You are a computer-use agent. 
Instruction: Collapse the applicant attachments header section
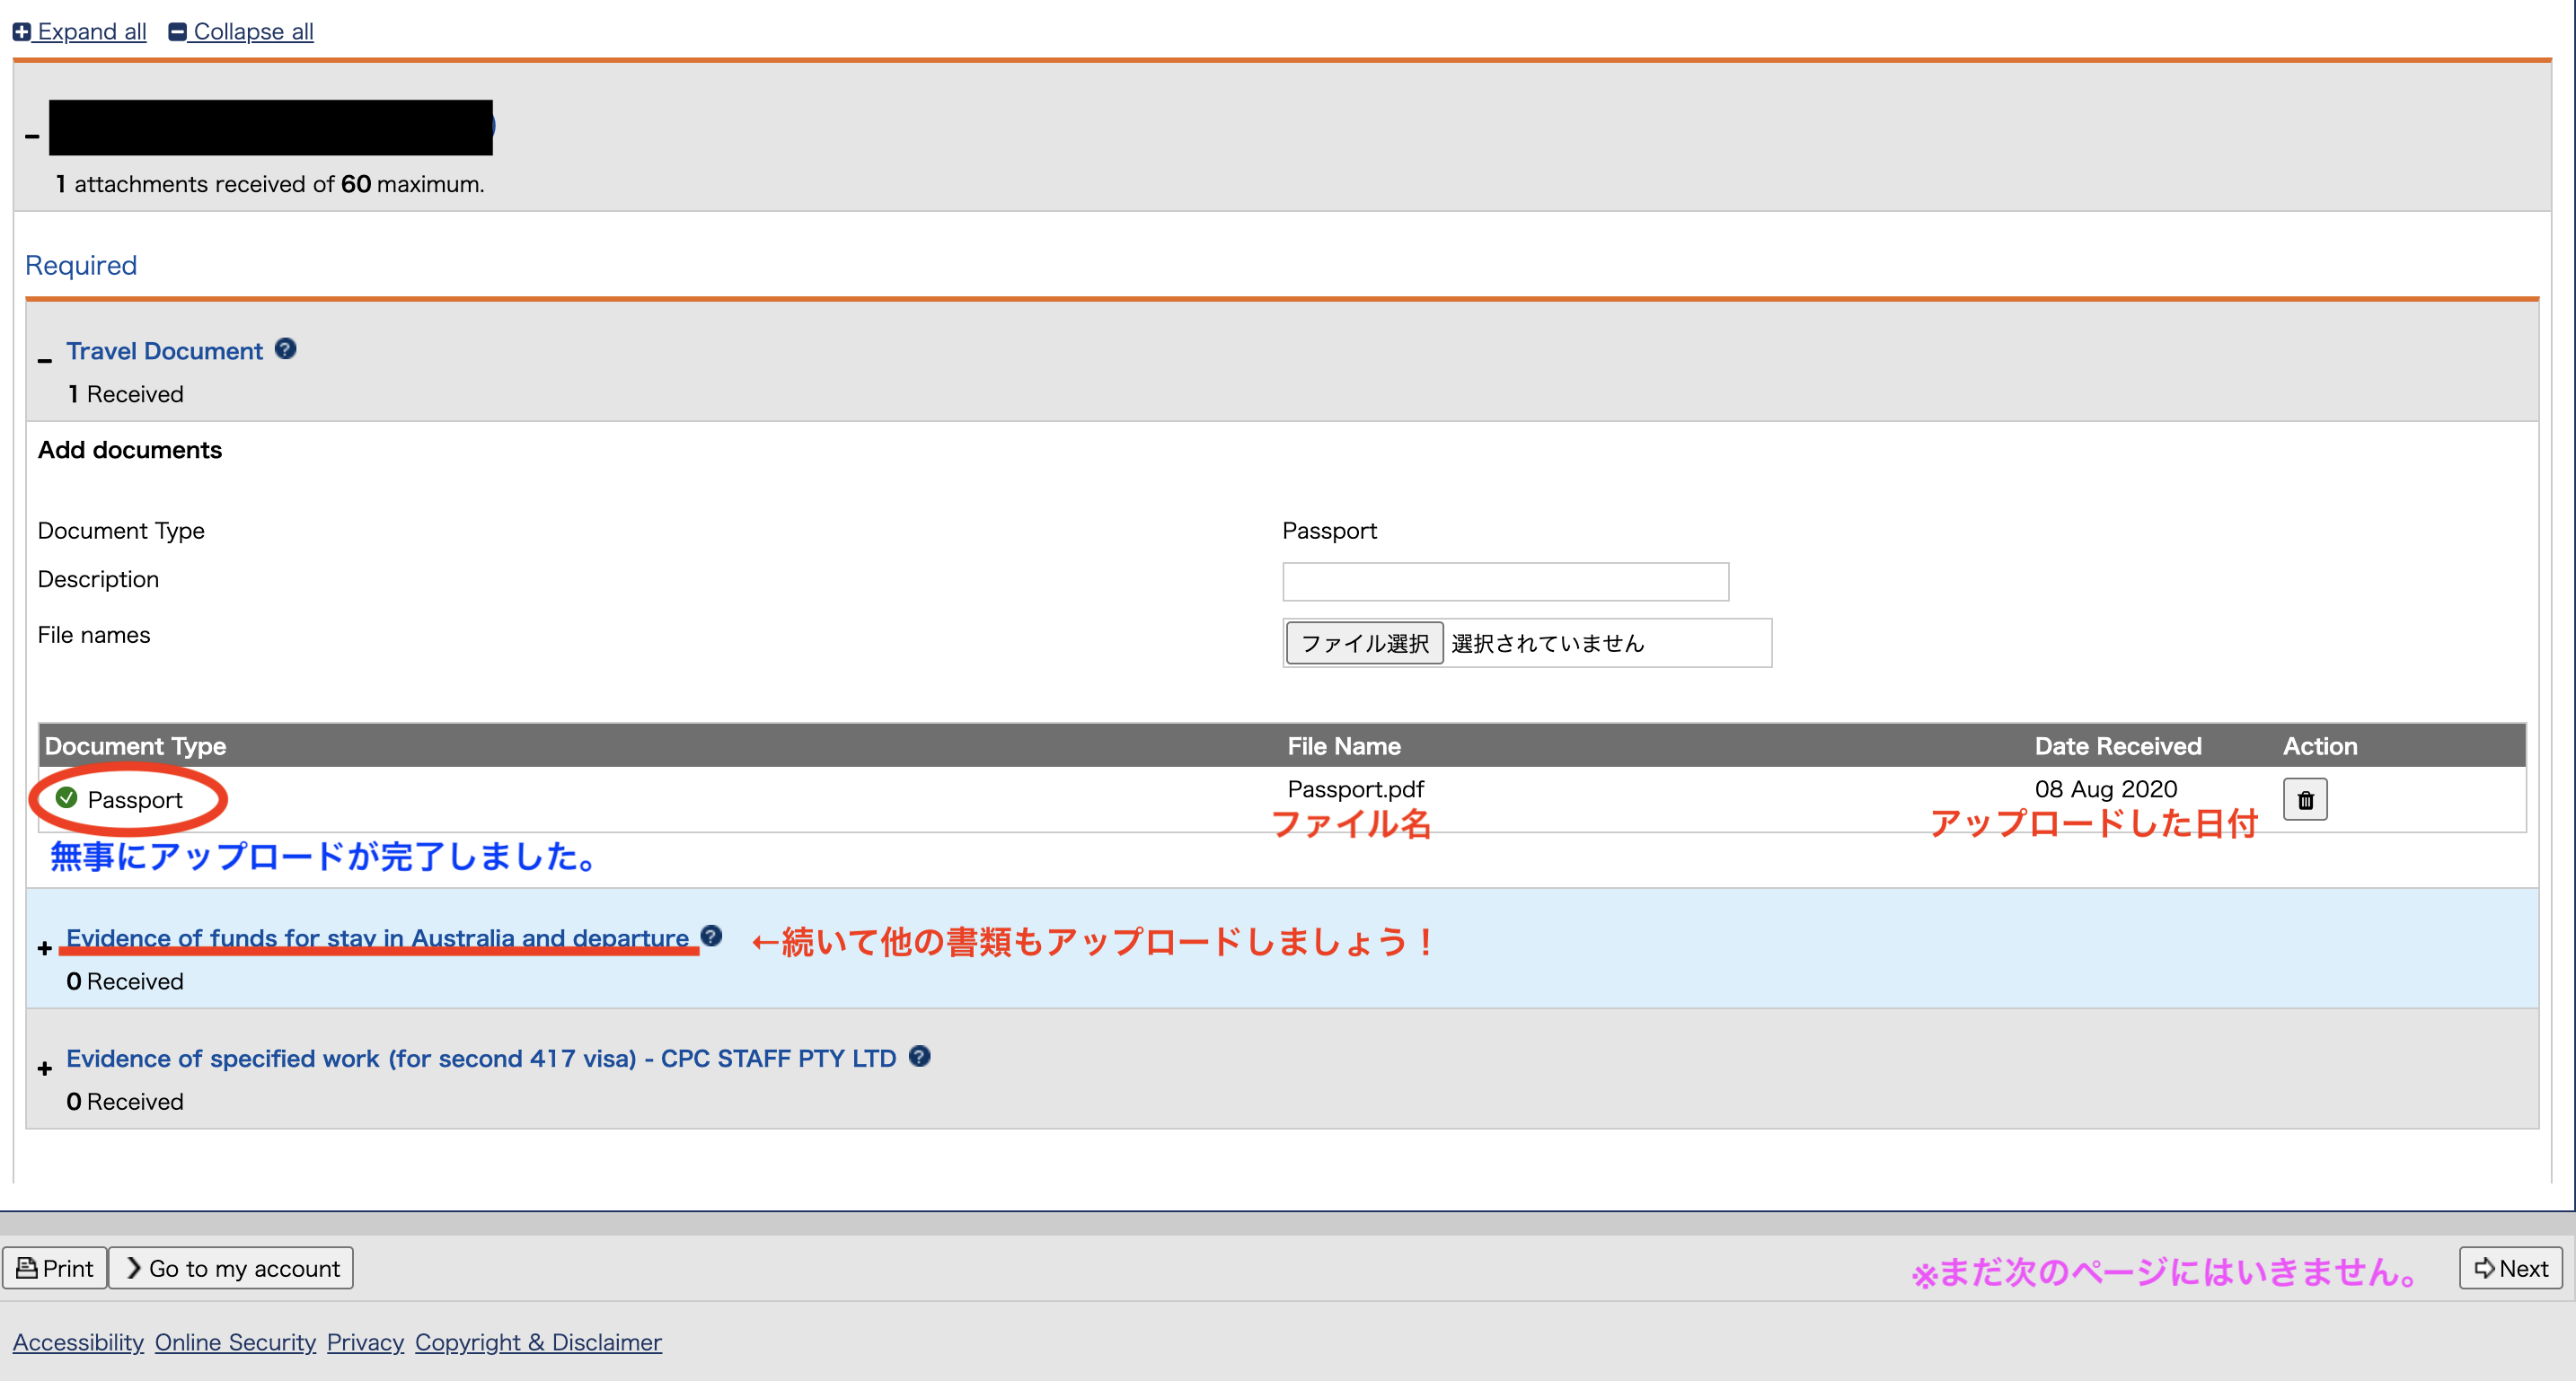(32, 136)
